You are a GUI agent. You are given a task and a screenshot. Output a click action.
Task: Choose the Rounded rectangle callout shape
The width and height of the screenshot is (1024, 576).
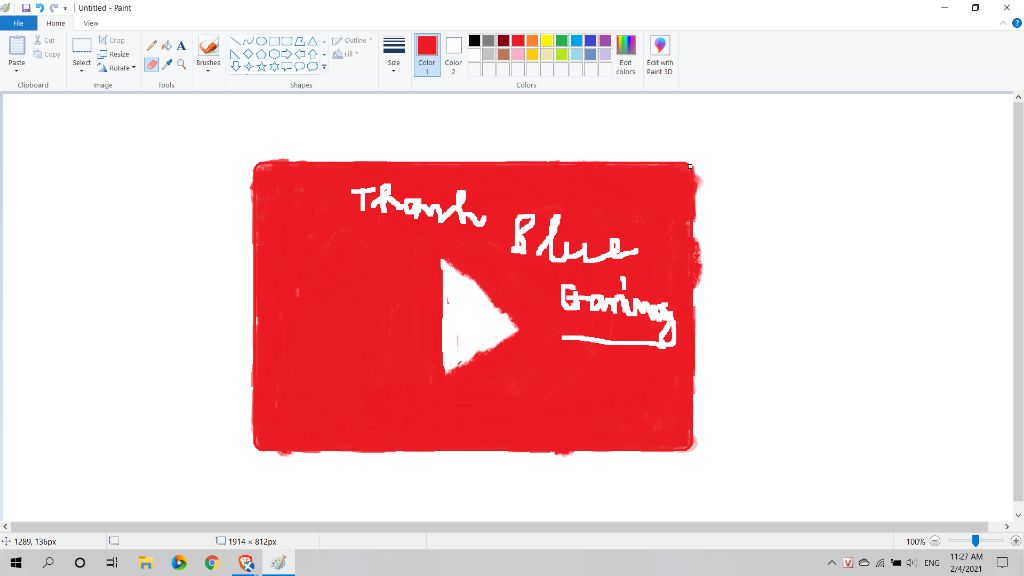point(287,67)
